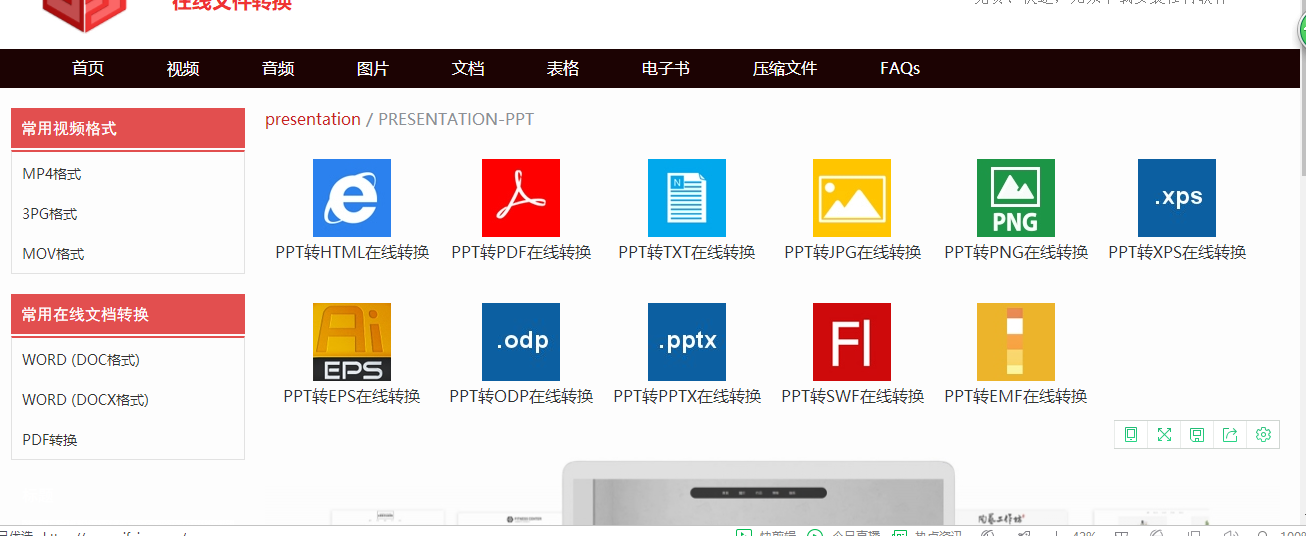Open the 压缩文件 navigation menu
The height and width of the screenshot is (536, 1306).
point(785,68)
